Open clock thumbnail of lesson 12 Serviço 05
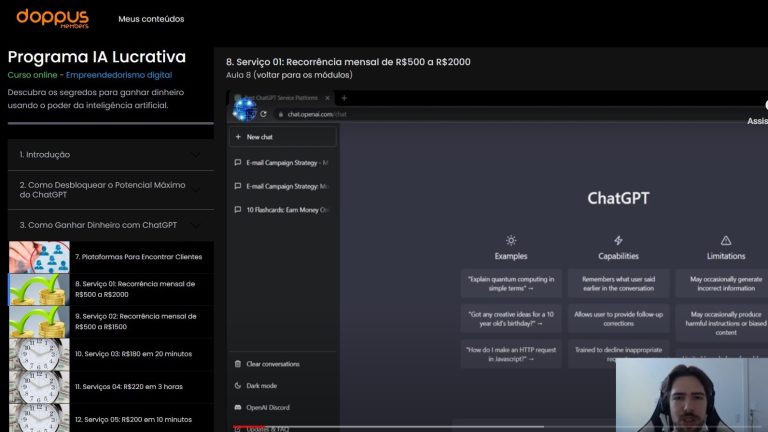Viewport: 768px width, 432px height. click(39, 418)
